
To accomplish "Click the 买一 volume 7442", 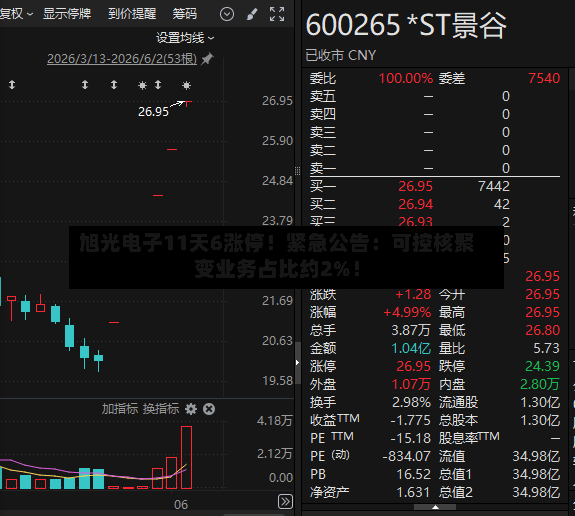I will click(x=494, y=186).
